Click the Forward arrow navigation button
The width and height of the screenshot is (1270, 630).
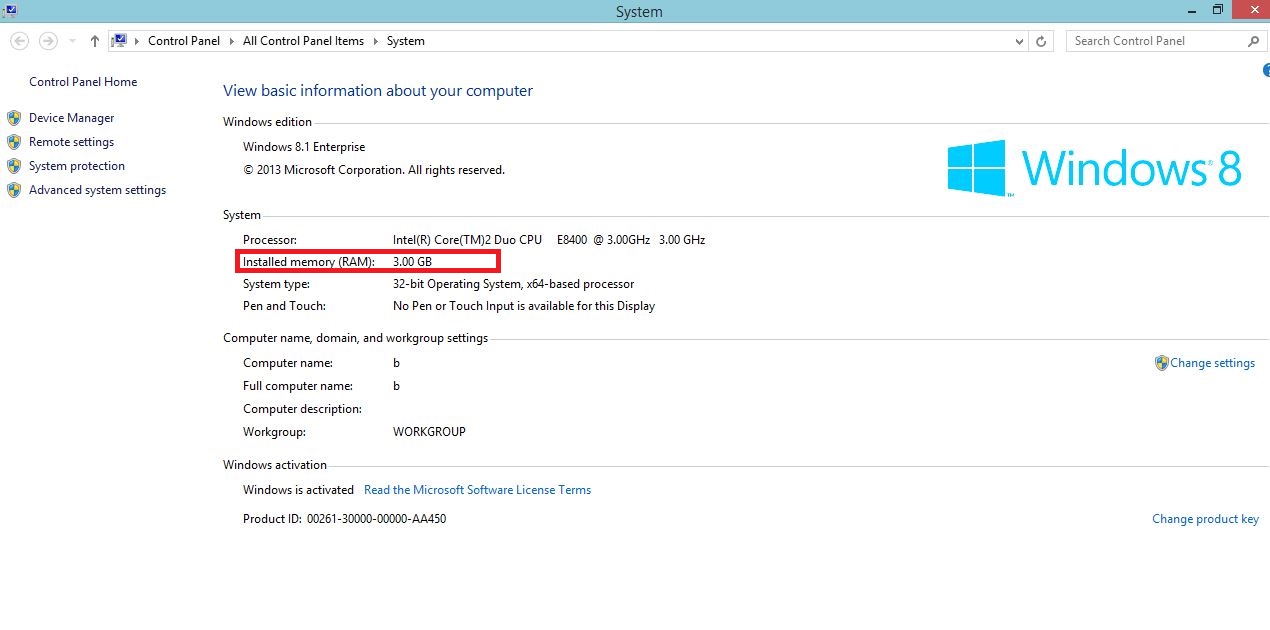[48, 41]
